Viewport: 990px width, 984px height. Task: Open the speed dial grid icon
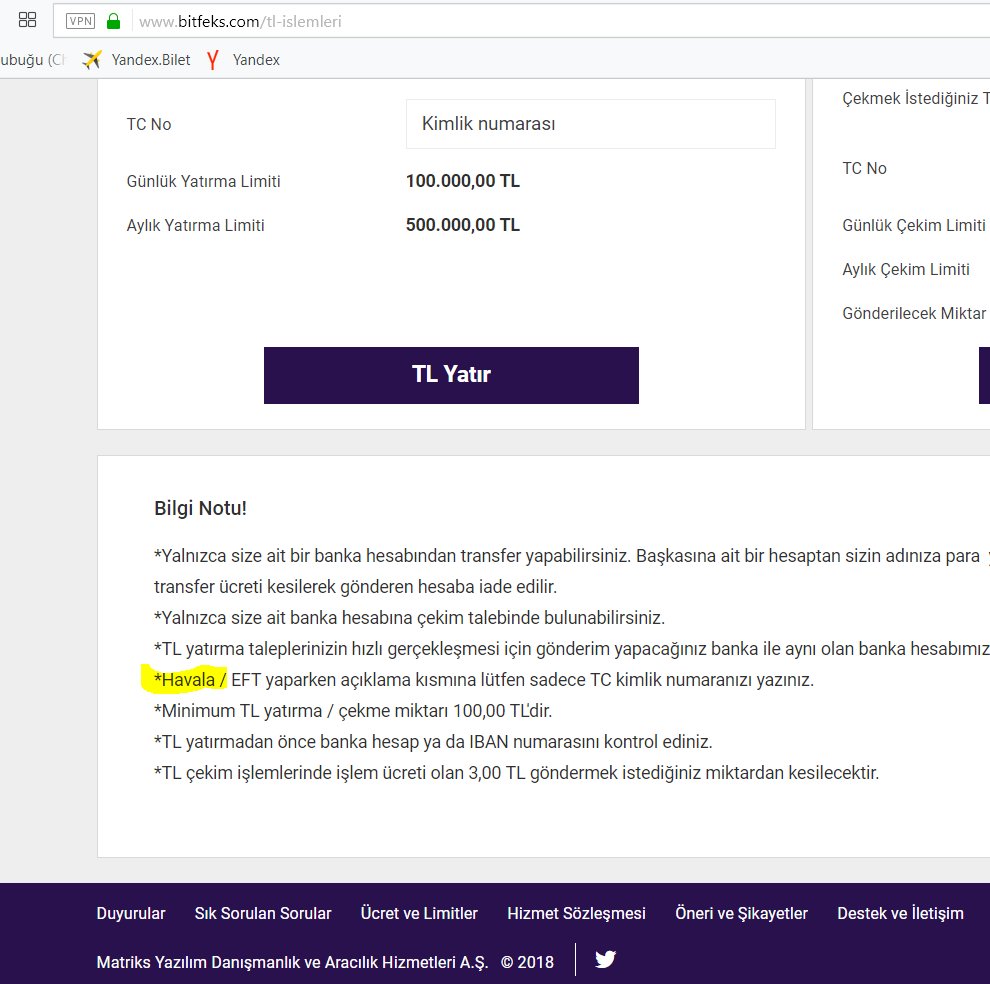tap(27, 20)
